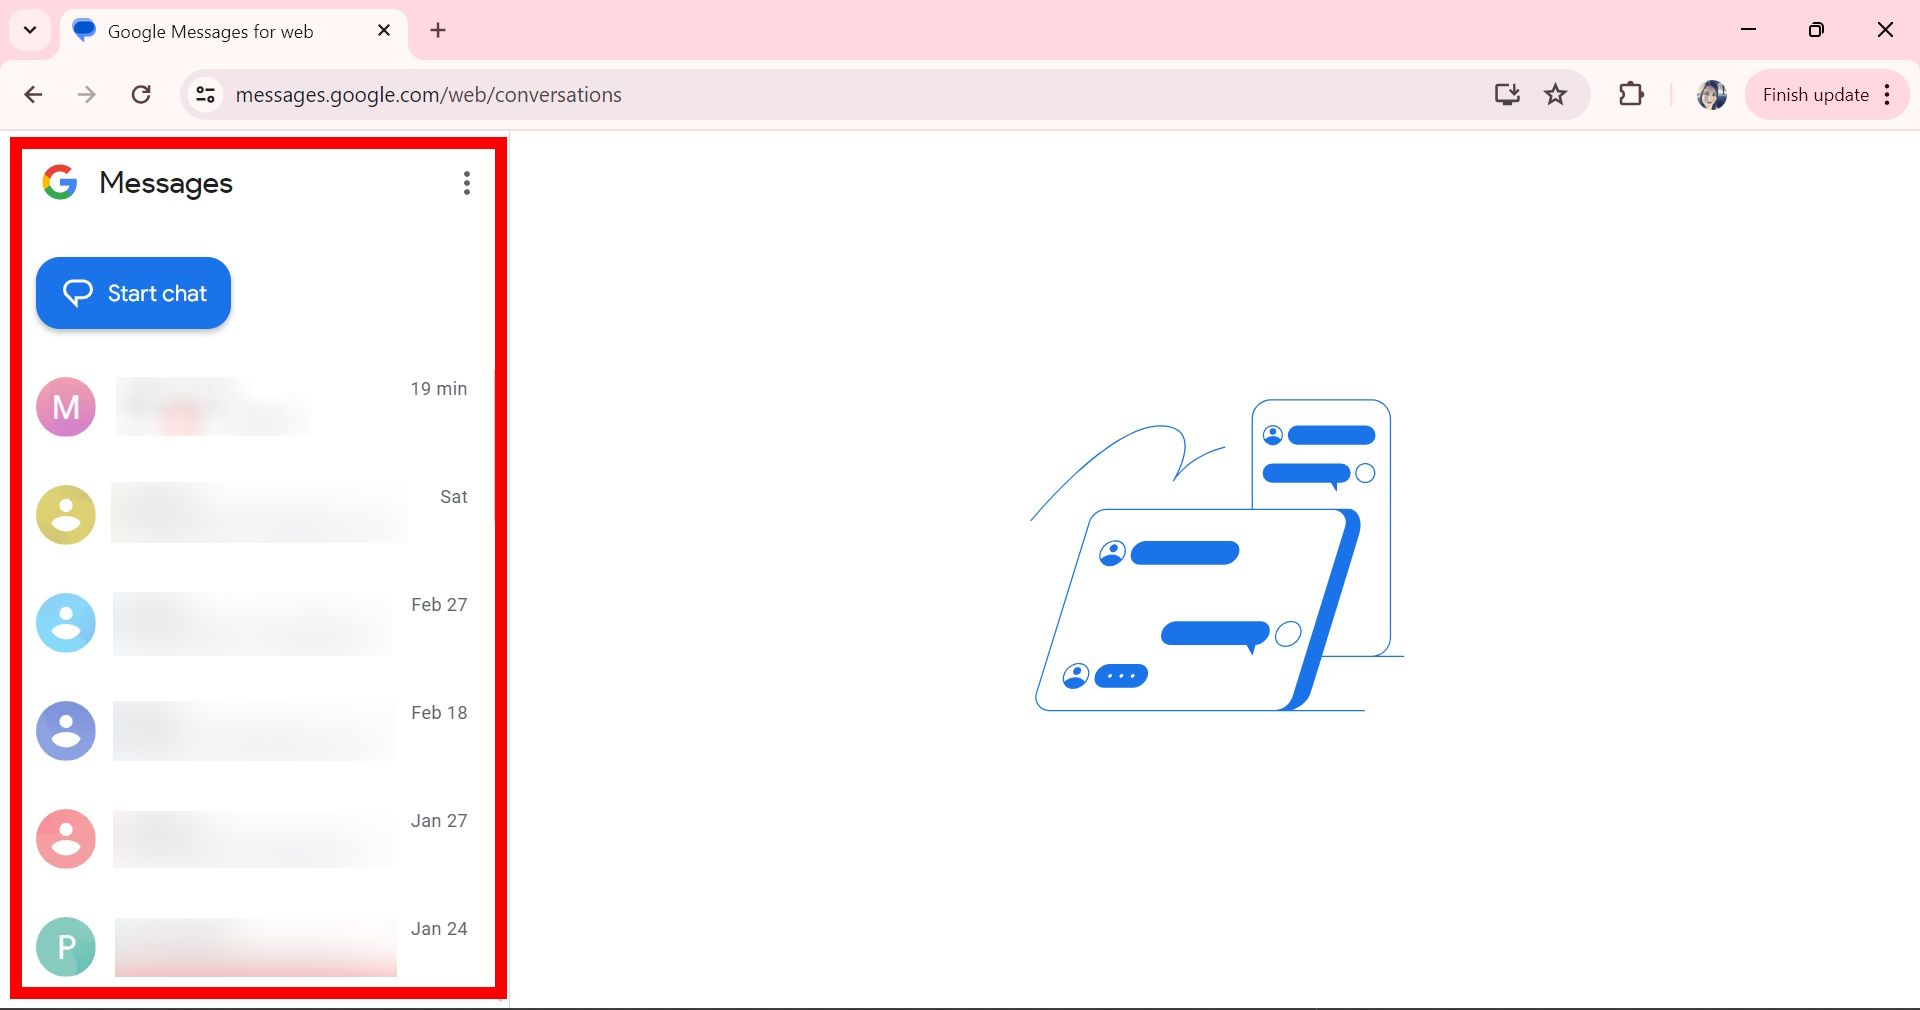This screenshot has width=1920, height=1010.
Task: Click the Finish update button
Action: click(1815, 95)
